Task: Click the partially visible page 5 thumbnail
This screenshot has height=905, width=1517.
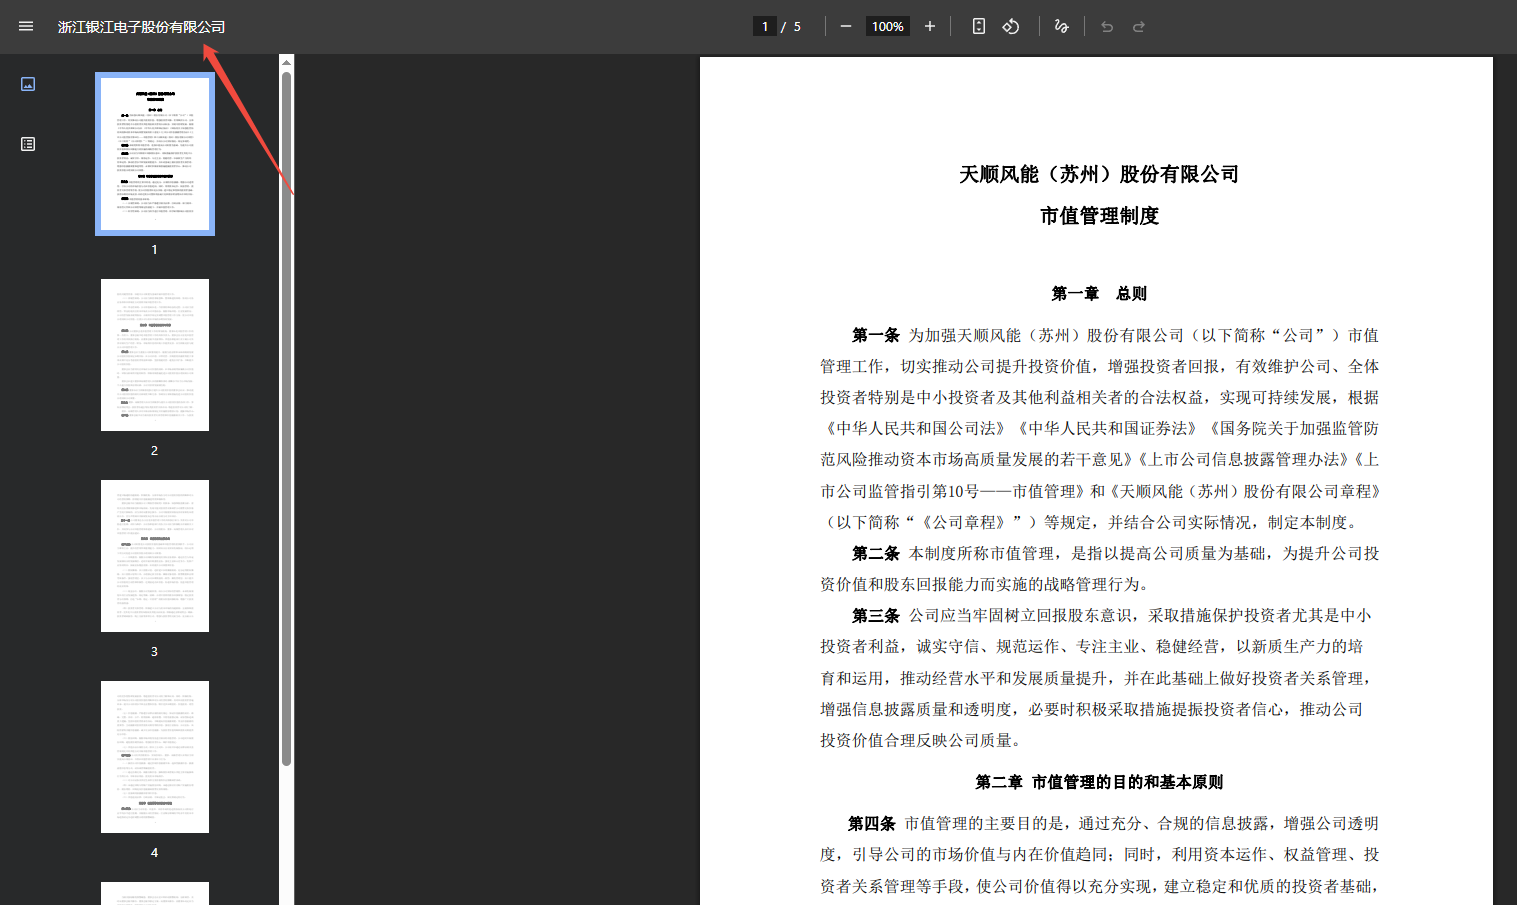Action: tap(155, 893)
